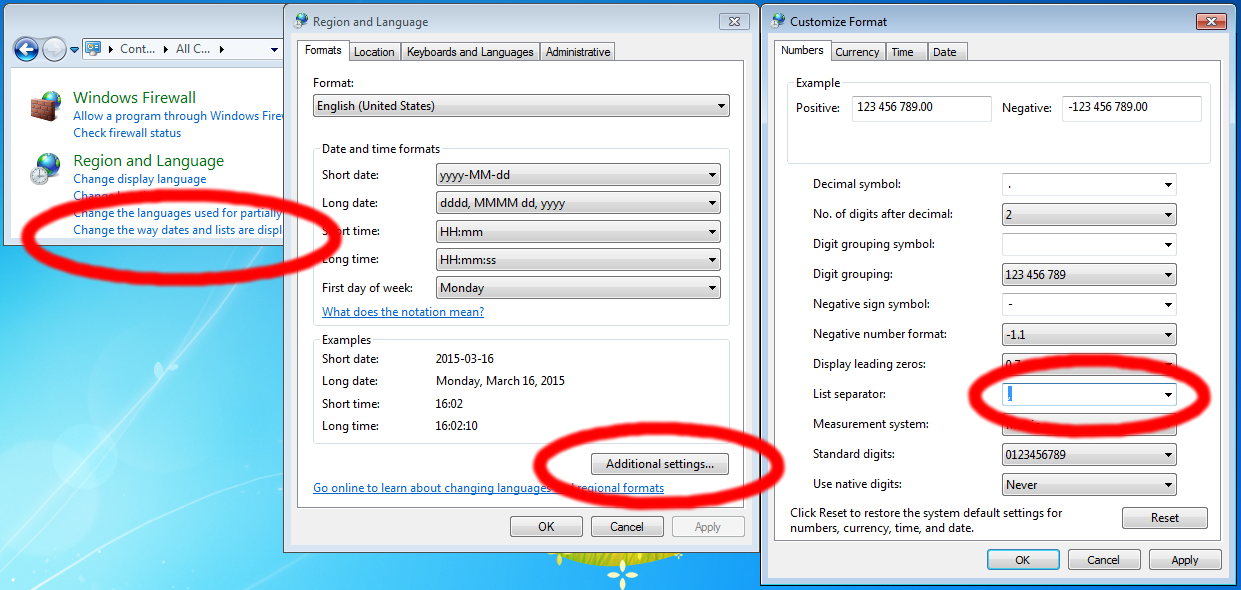Switch to the Location tab
This screenshot has height=590, width=1241.
pyautogui.click(x=374, y=52)
